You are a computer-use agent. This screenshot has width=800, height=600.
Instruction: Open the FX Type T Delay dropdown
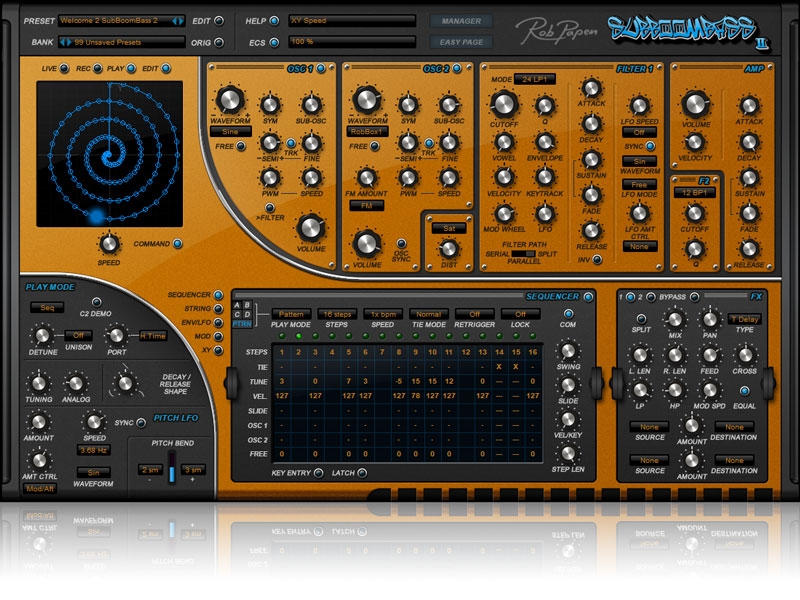pos(744,318)
